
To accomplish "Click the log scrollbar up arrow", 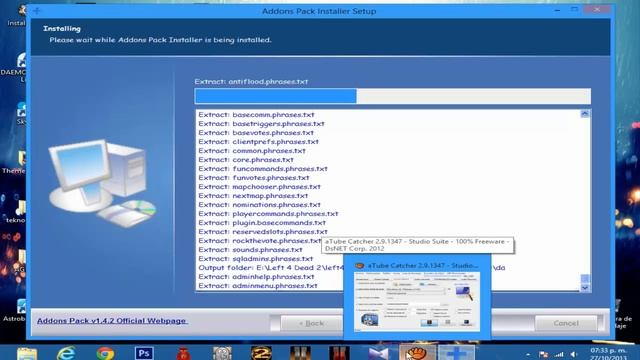I will pyautogui.click(x=585, y=114).
